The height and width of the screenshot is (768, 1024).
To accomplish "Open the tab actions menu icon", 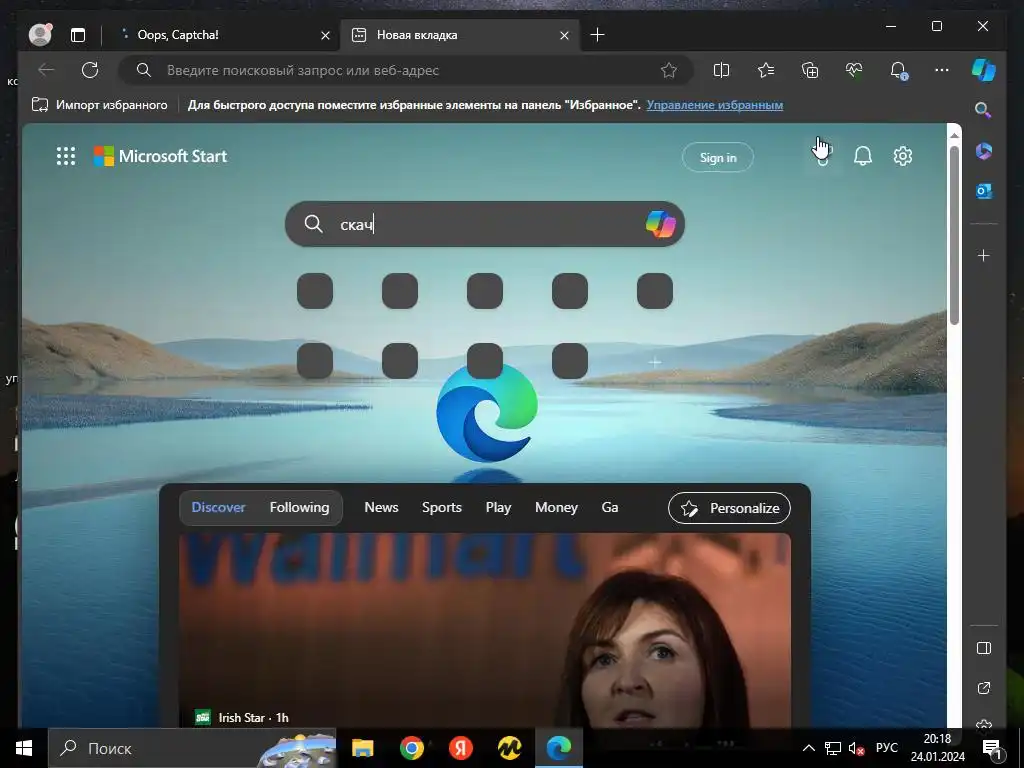I will pyautogui.click(x=78, y=35).
